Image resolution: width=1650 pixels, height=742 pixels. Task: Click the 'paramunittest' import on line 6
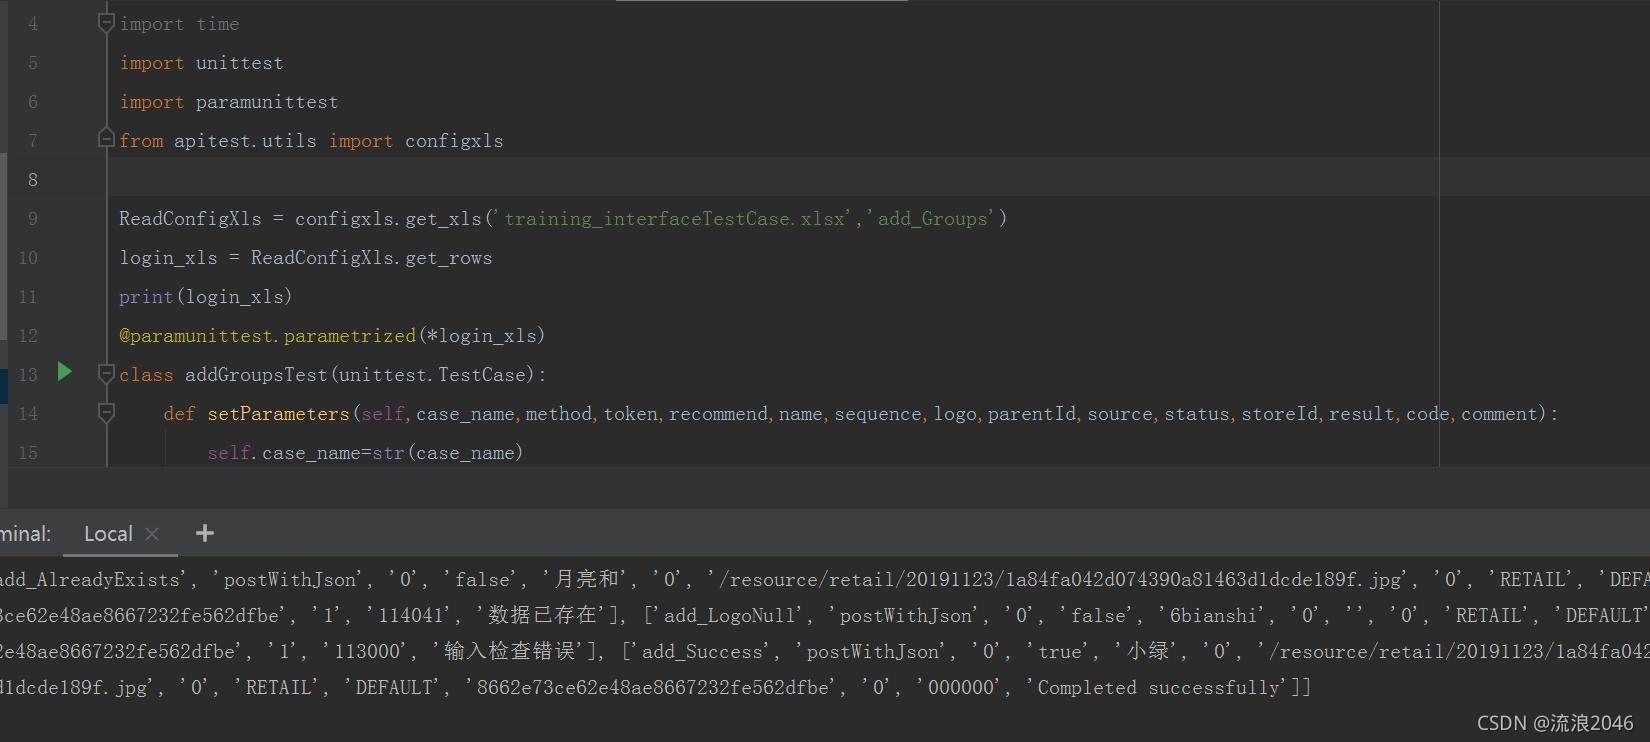tap(267, 102)
